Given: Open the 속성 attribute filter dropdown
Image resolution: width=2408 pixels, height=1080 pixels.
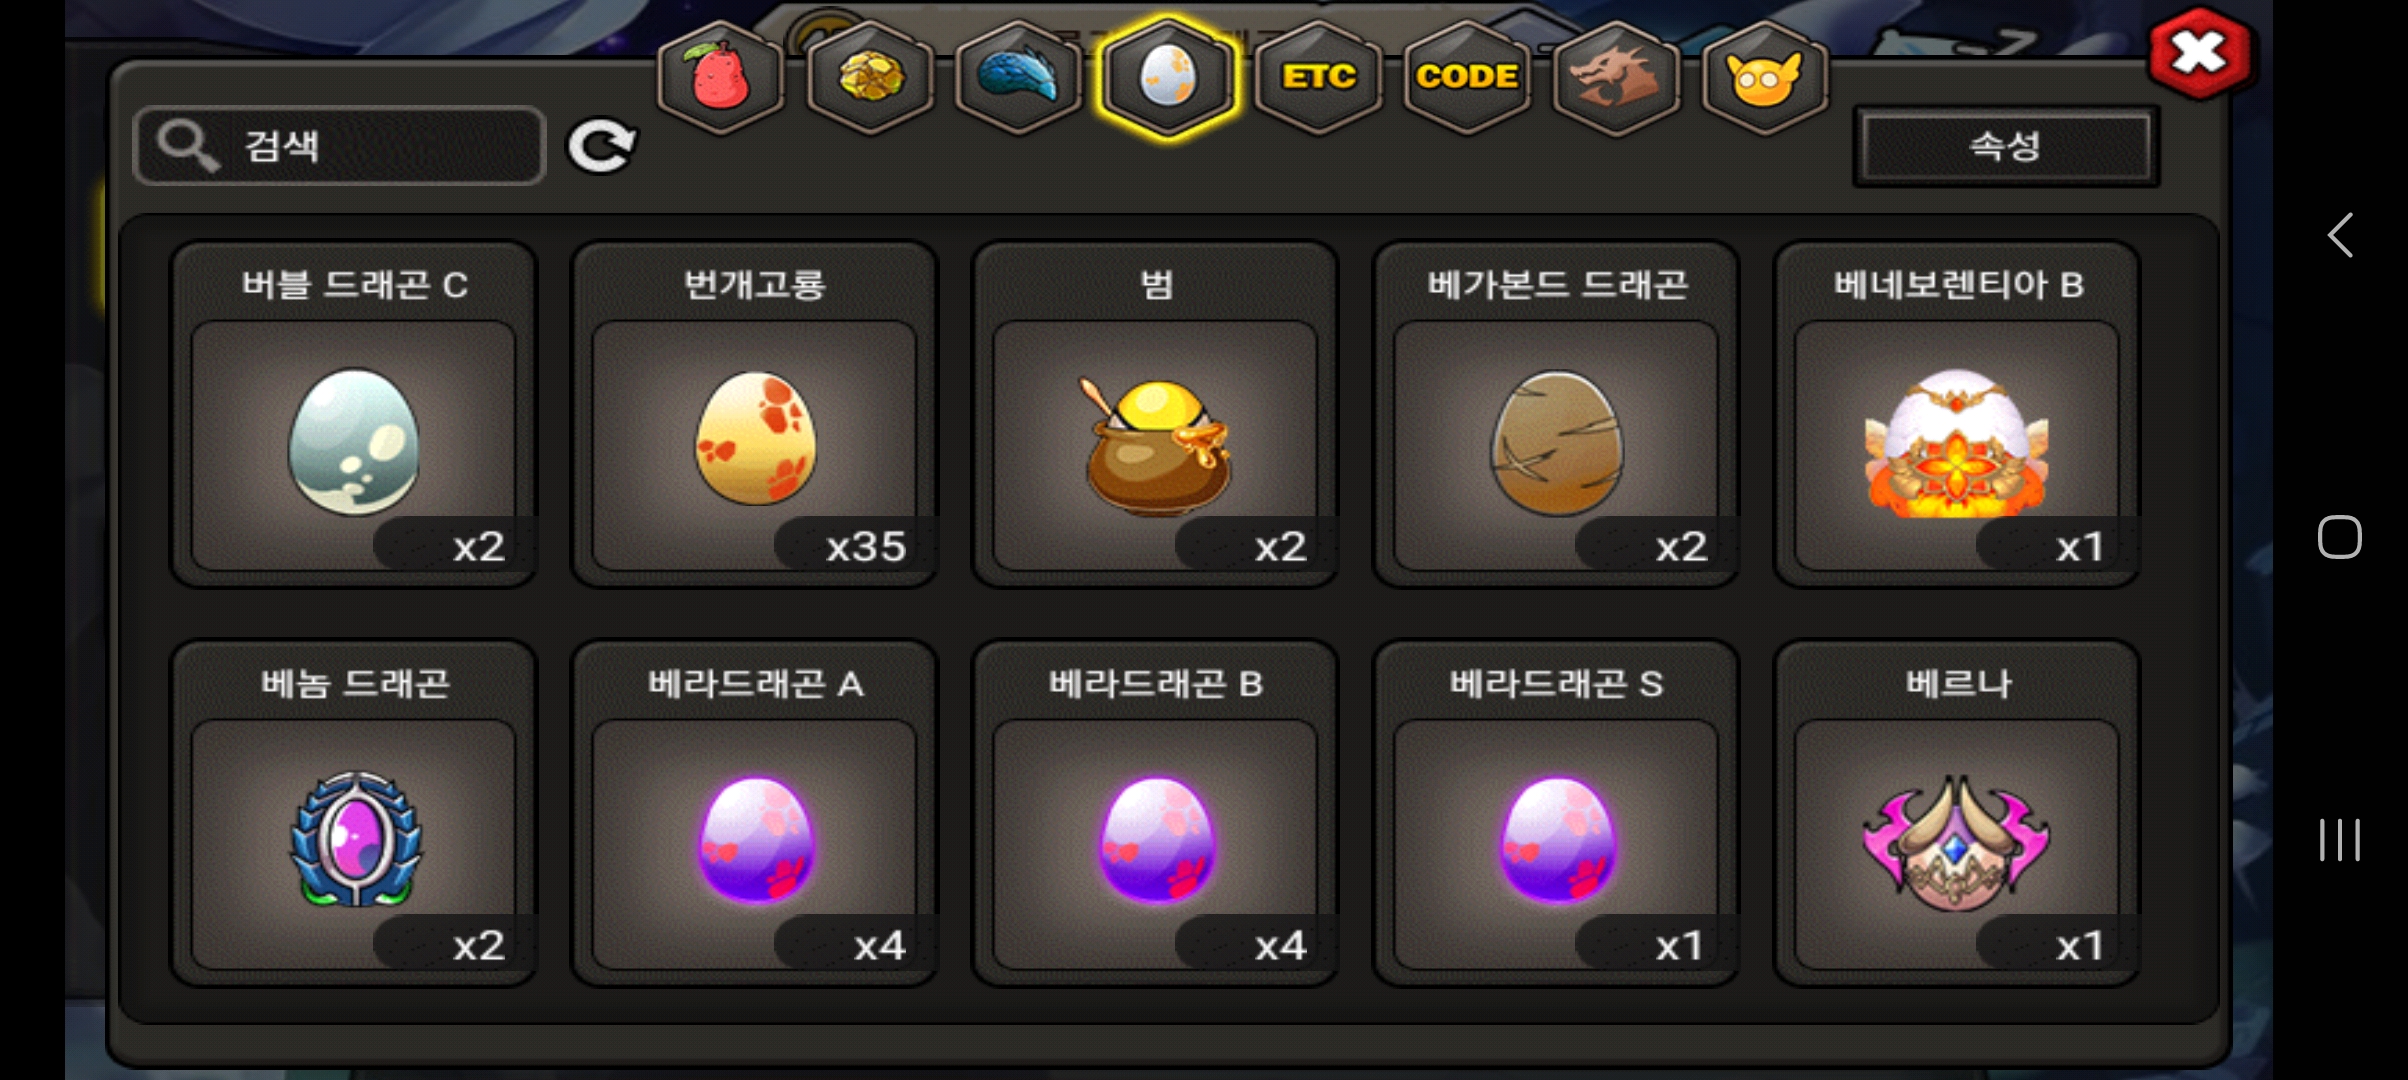Looking at the screenshot, I should [x=2006, y=146].
